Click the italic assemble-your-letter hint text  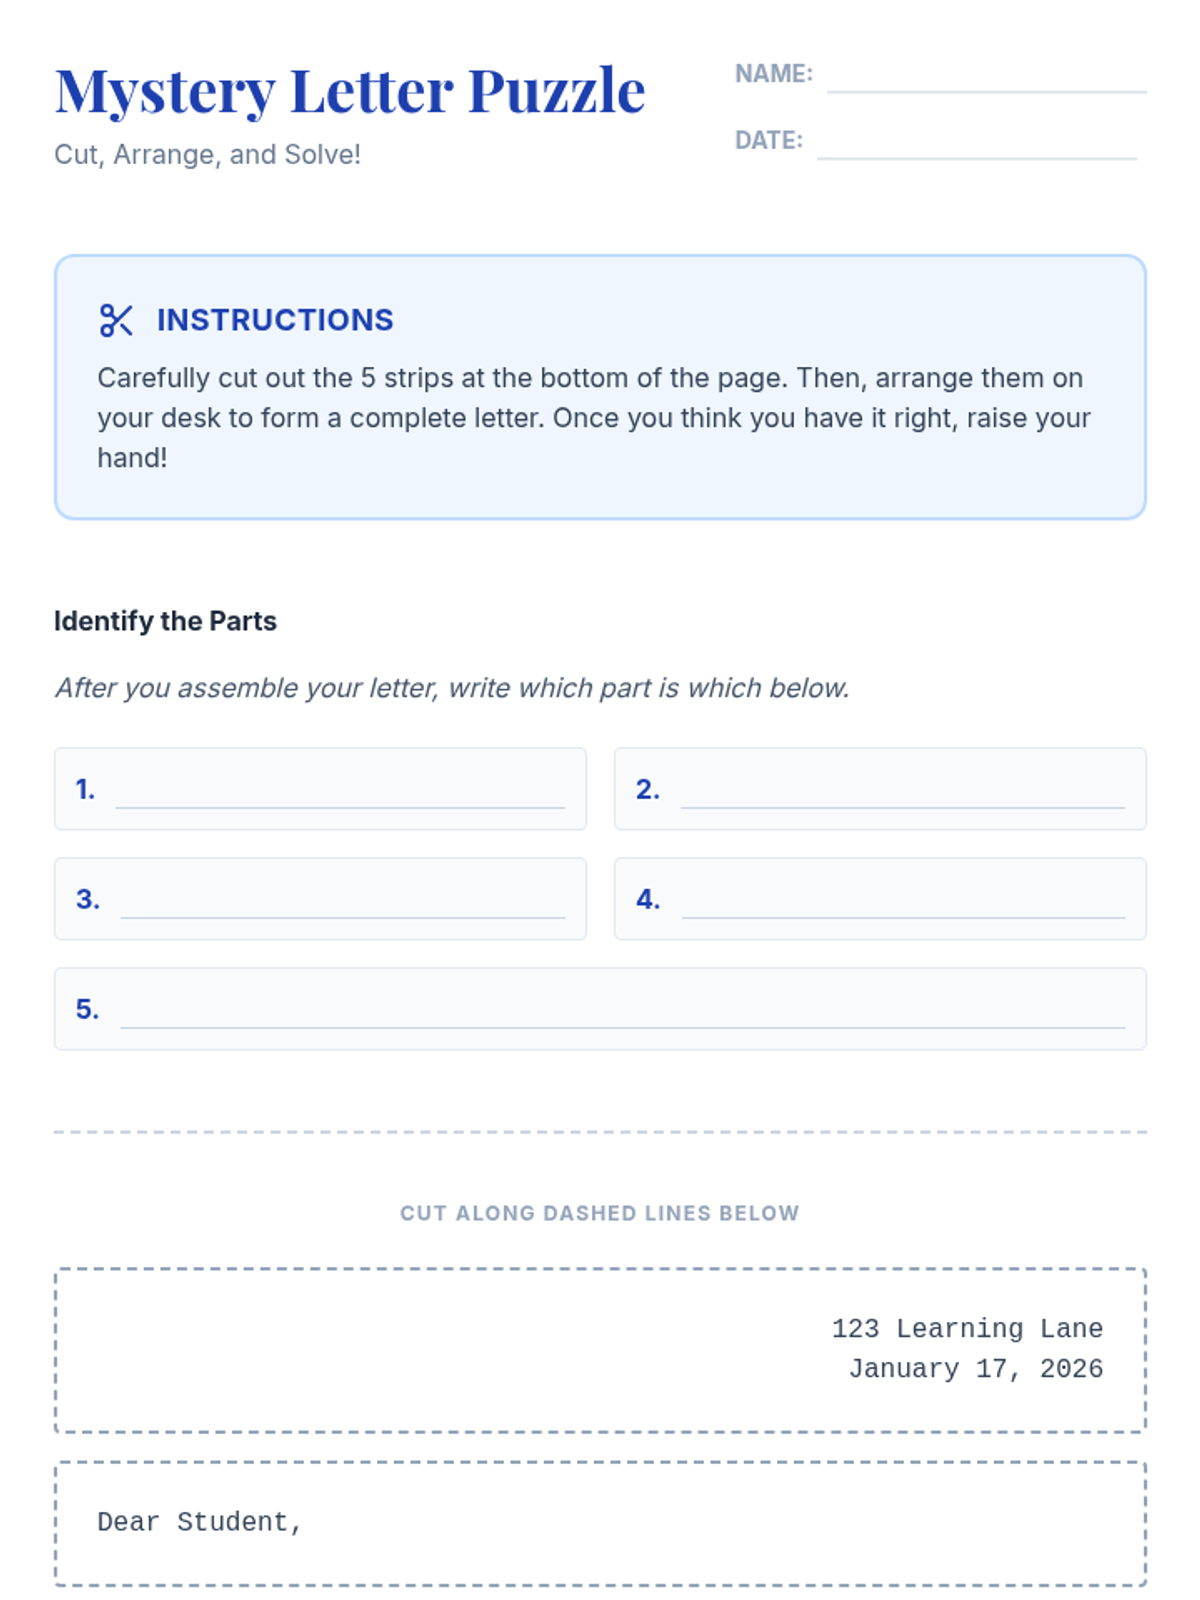(452, 688)
